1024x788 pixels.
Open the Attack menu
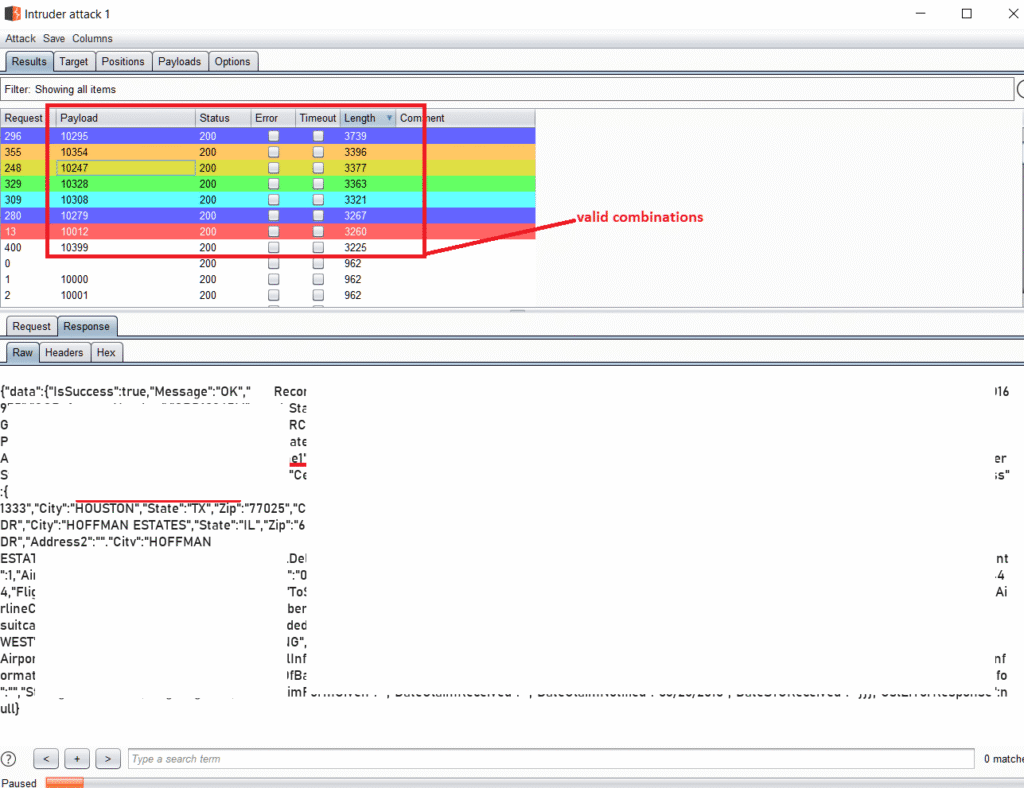click(20, 38)
